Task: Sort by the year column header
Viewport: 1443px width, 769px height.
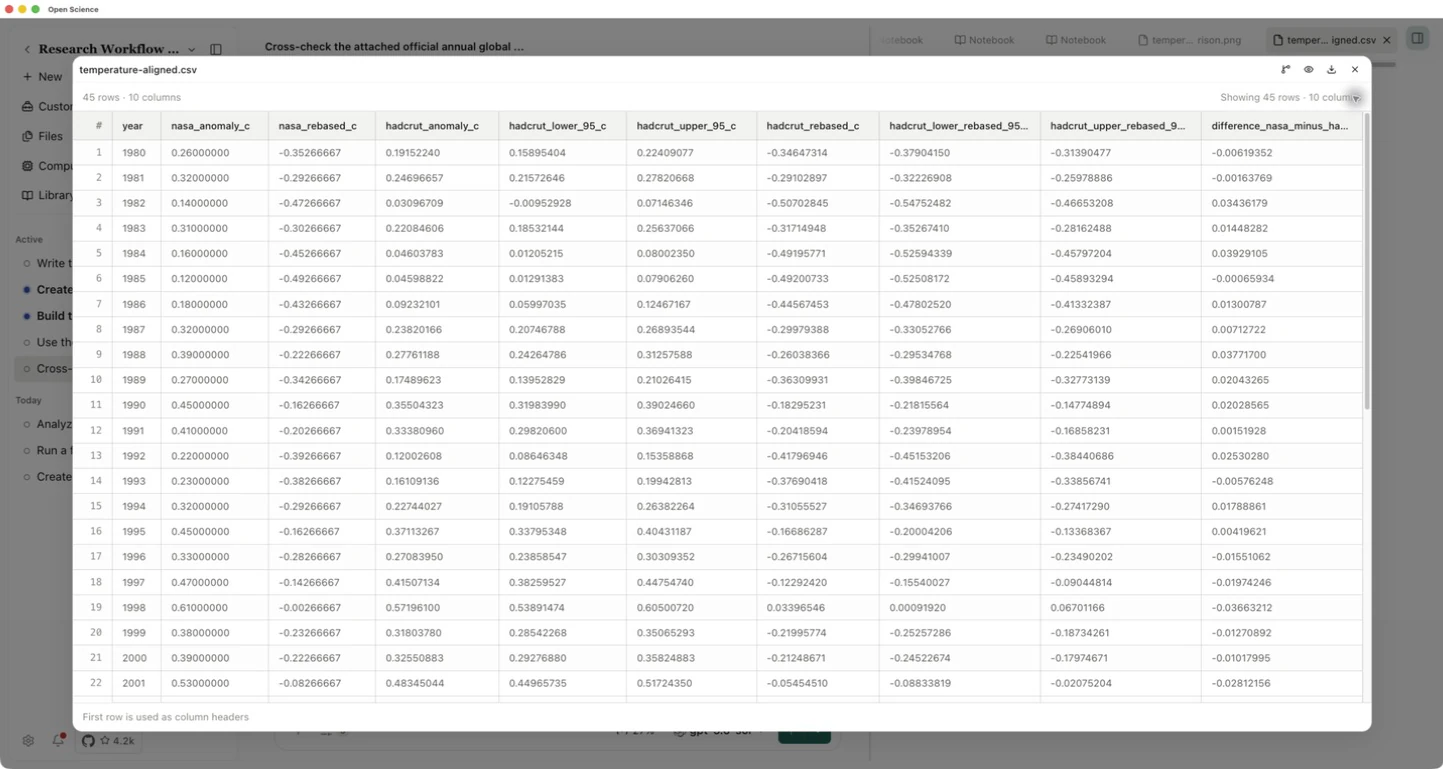Action: (136, 126)
